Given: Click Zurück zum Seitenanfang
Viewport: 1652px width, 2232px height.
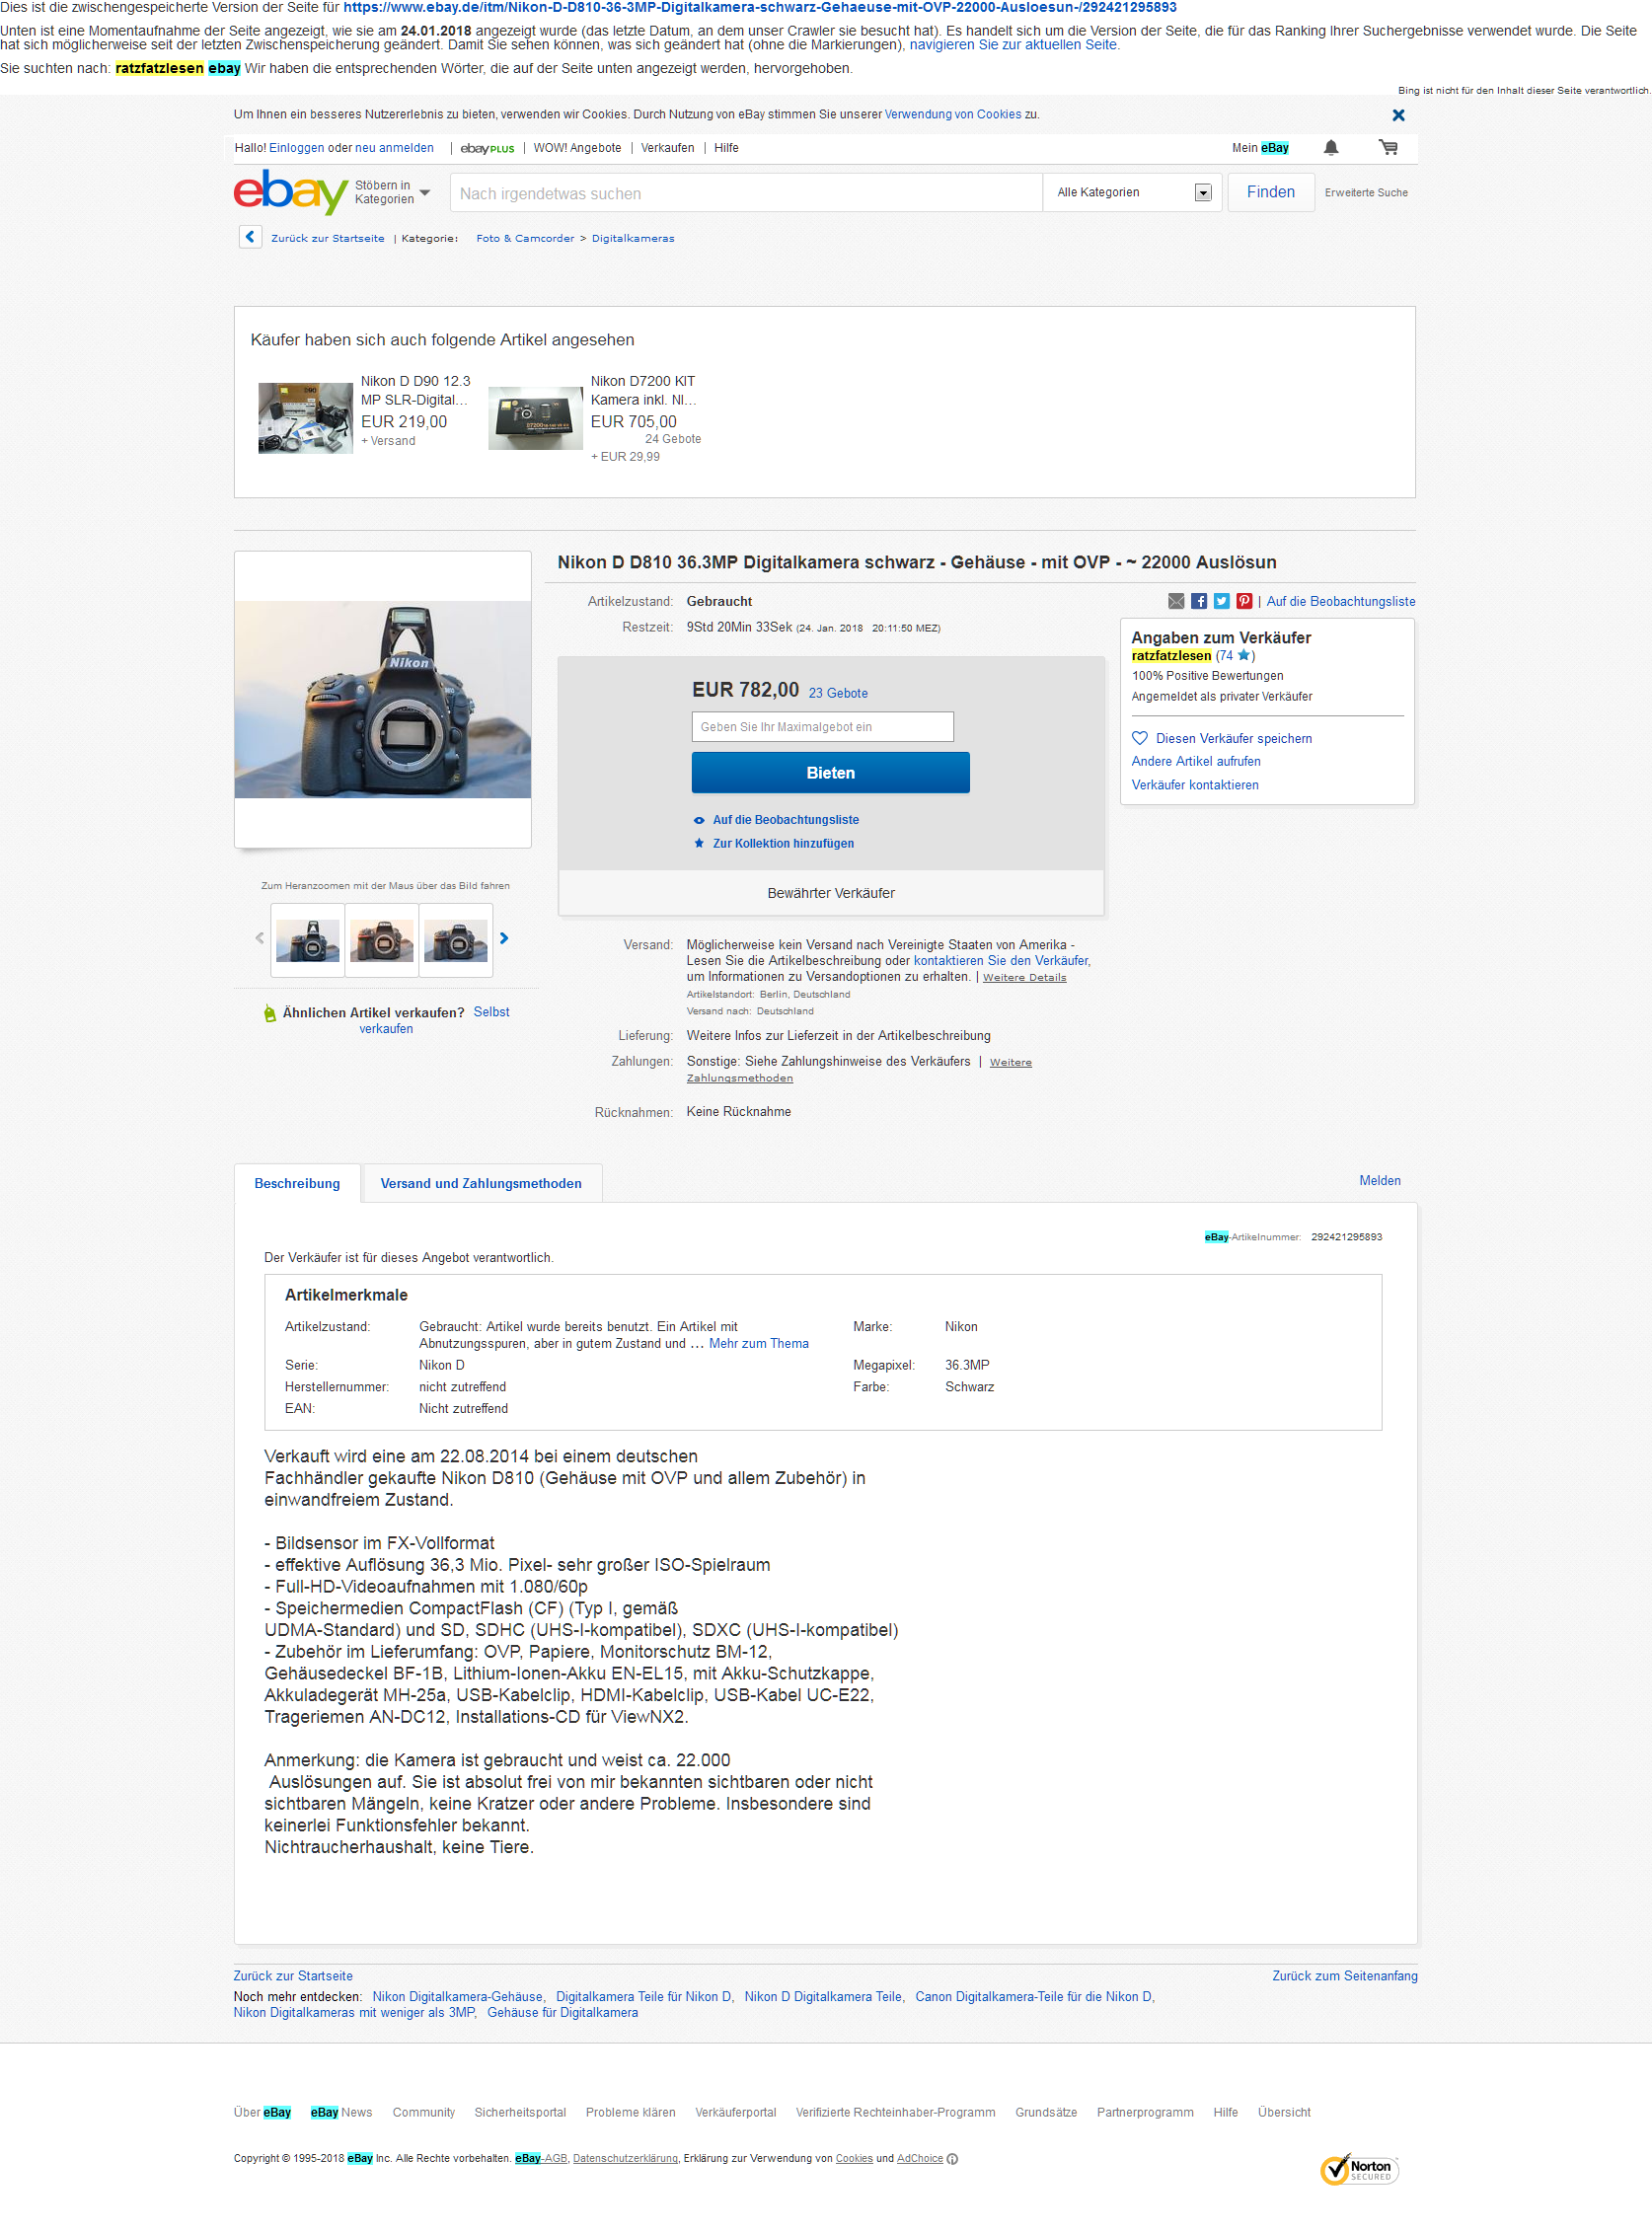Looking at the screenshot, I should coord(1344,1976).
